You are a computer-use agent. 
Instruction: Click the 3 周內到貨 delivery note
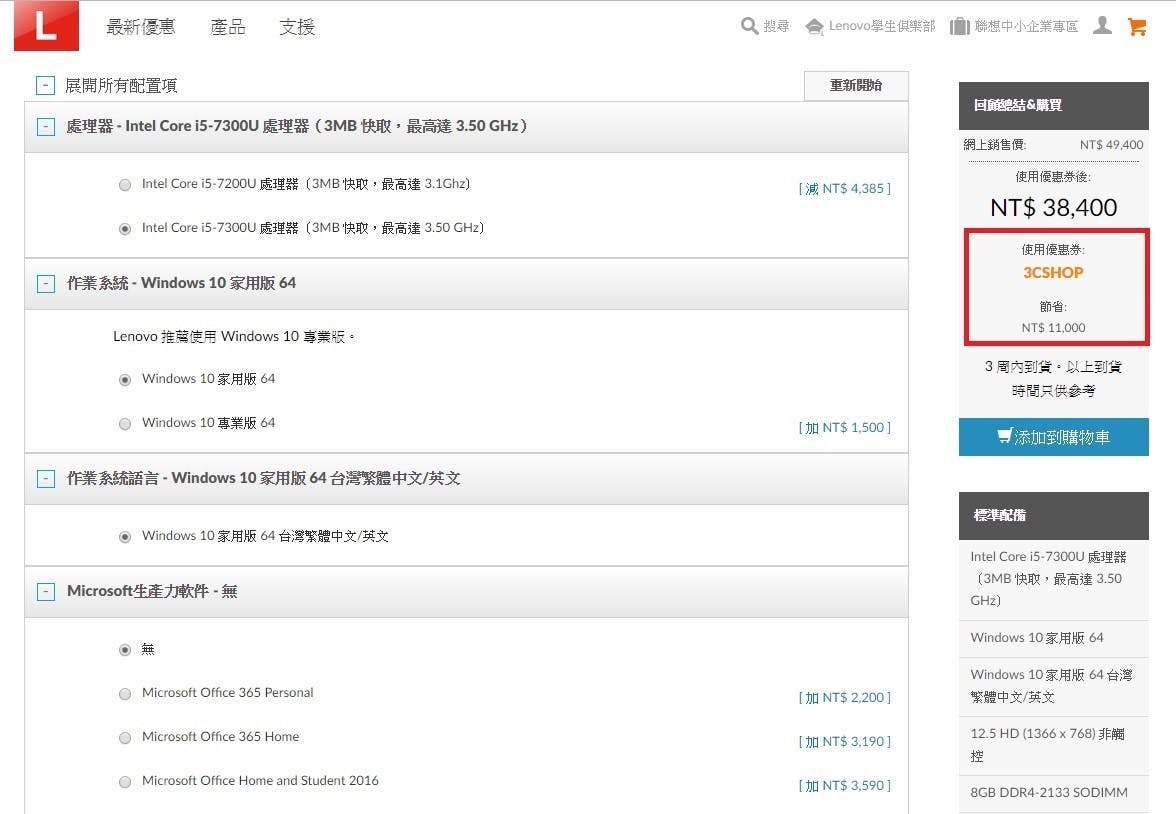[x=1053, y=379]
